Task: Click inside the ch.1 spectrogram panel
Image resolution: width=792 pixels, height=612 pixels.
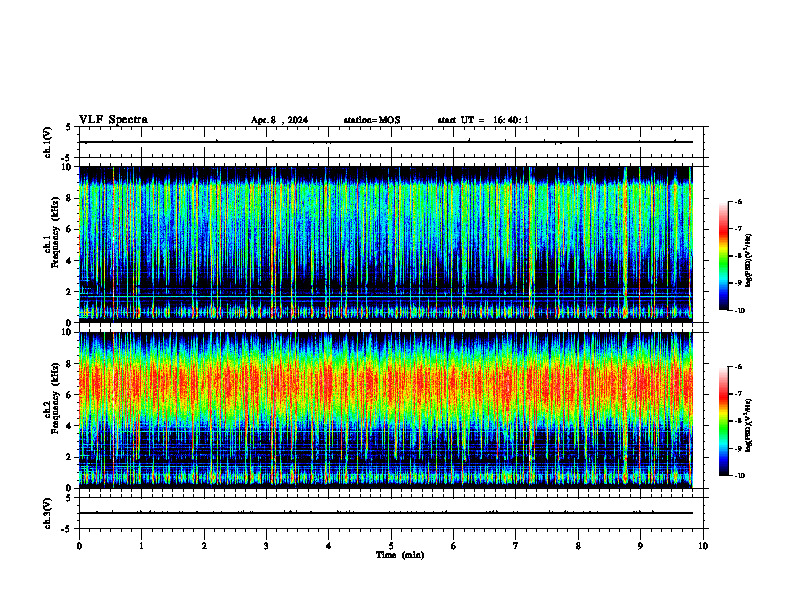Action: click(x=385, y=244)
